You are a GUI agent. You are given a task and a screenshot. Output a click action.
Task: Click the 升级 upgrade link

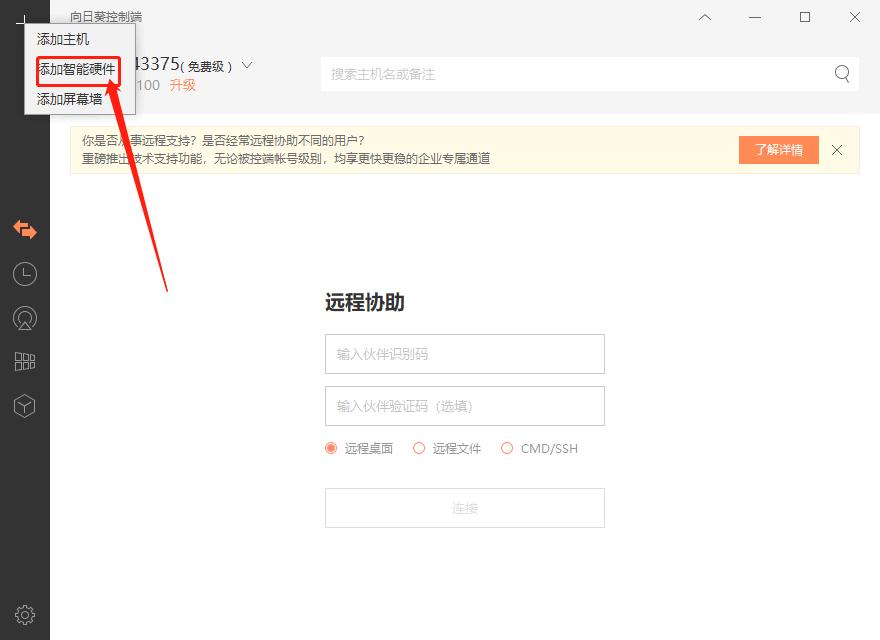tap(182, 85)
